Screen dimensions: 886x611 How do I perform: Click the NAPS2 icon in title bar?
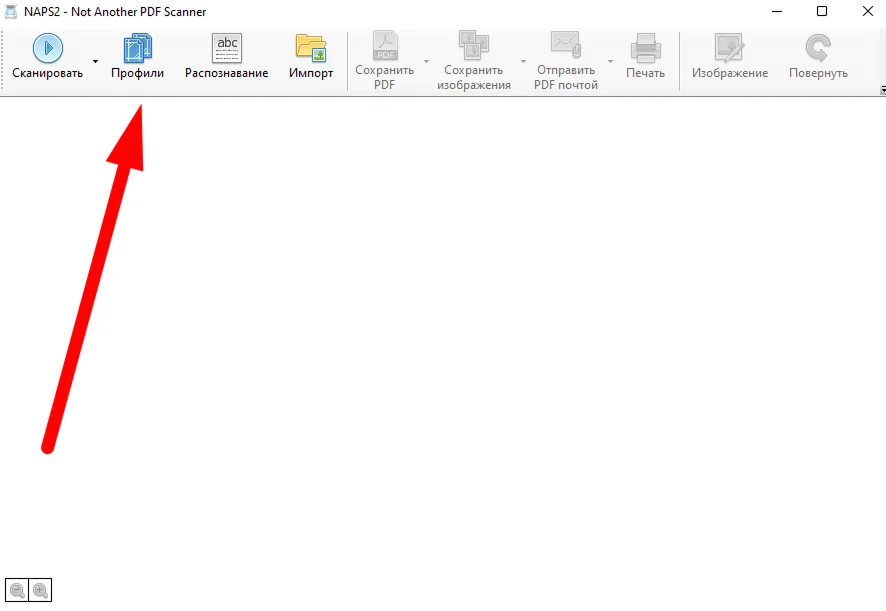12,12
